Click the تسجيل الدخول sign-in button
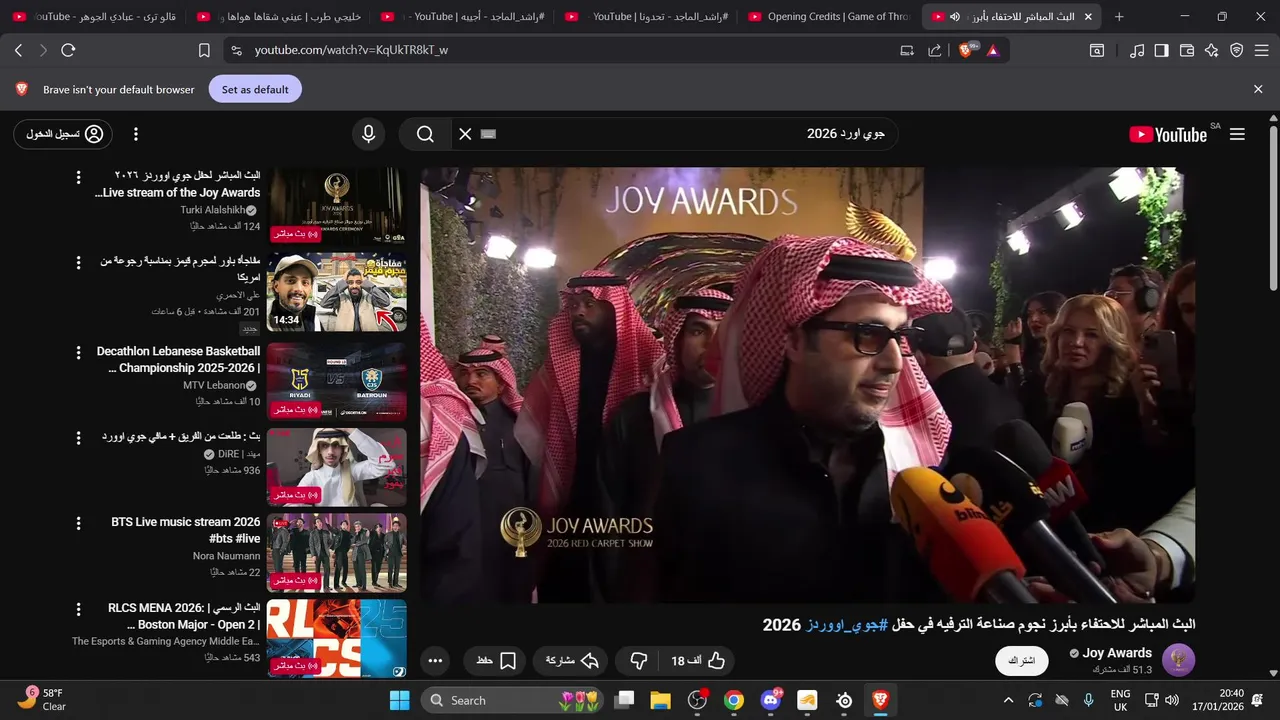 click(x=63, y=134)
